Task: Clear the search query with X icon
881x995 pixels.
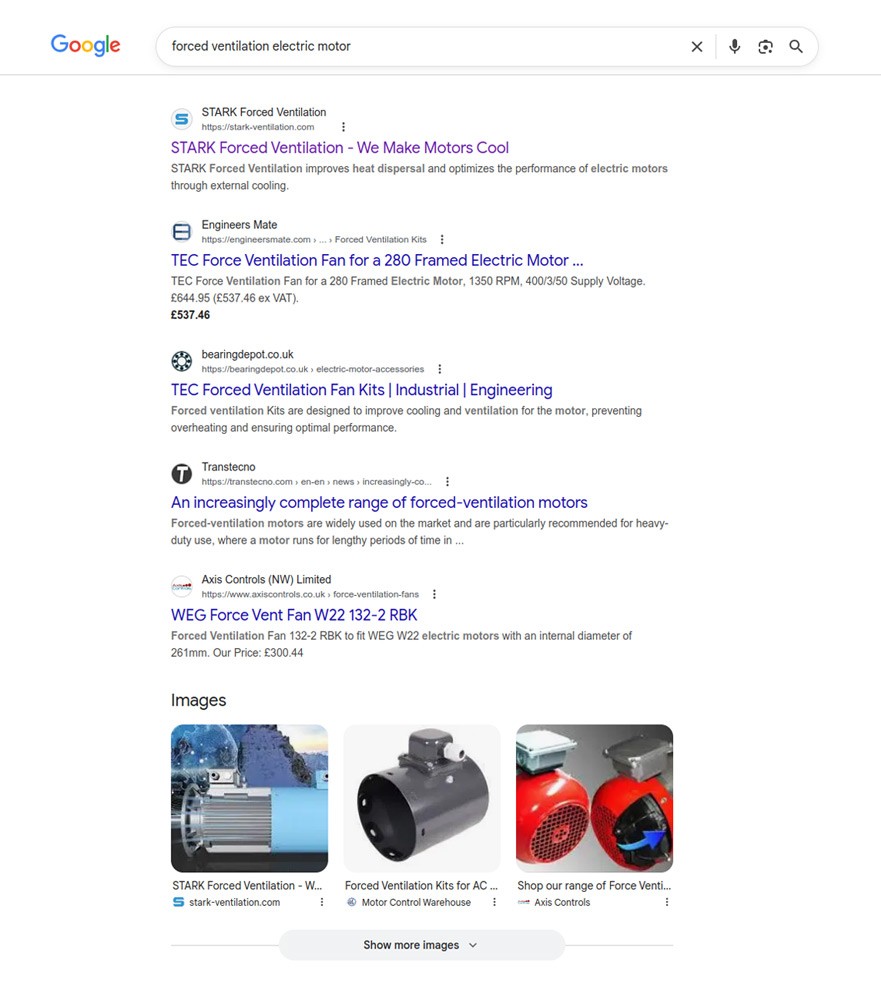Action: [696, 46]
